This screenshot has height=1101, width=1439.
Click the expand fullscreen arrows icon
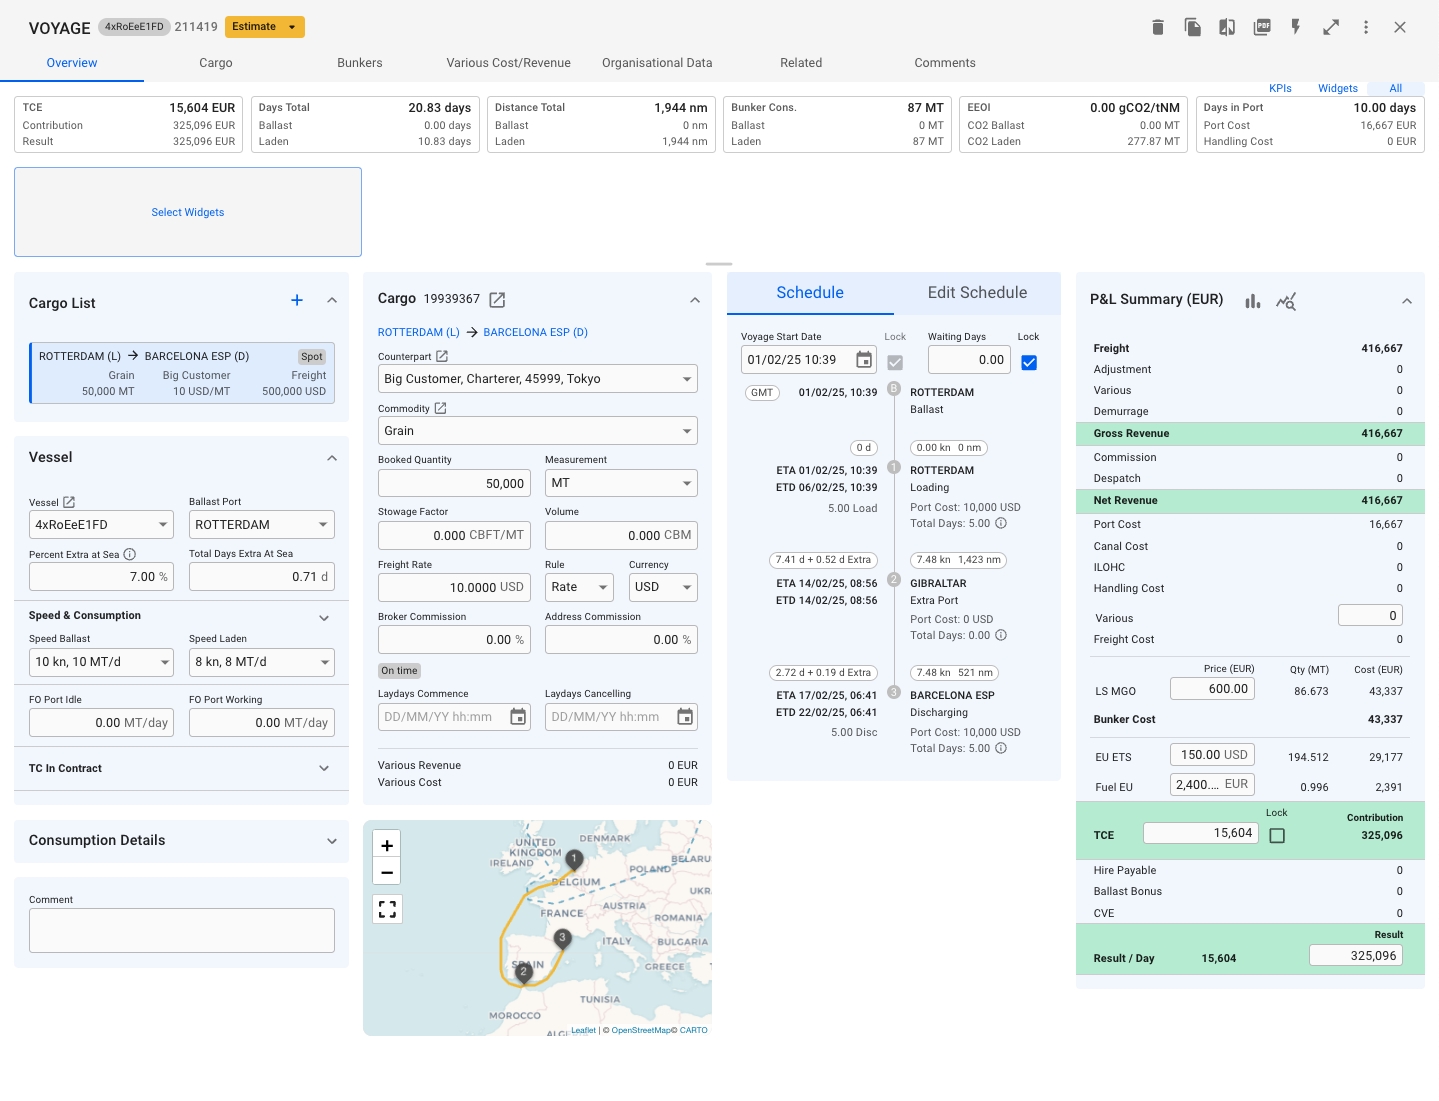(x=1331, y=27)
